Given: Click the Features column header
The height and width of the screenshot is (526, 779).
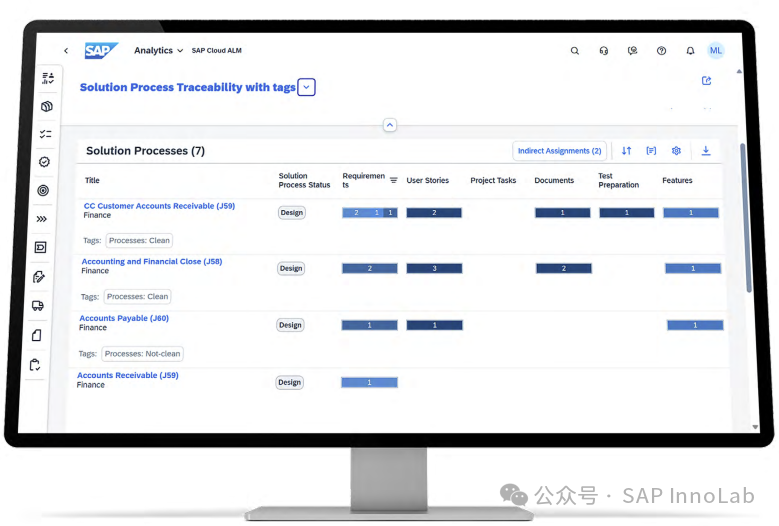Looking at the screenshot, I should (677, 180).
